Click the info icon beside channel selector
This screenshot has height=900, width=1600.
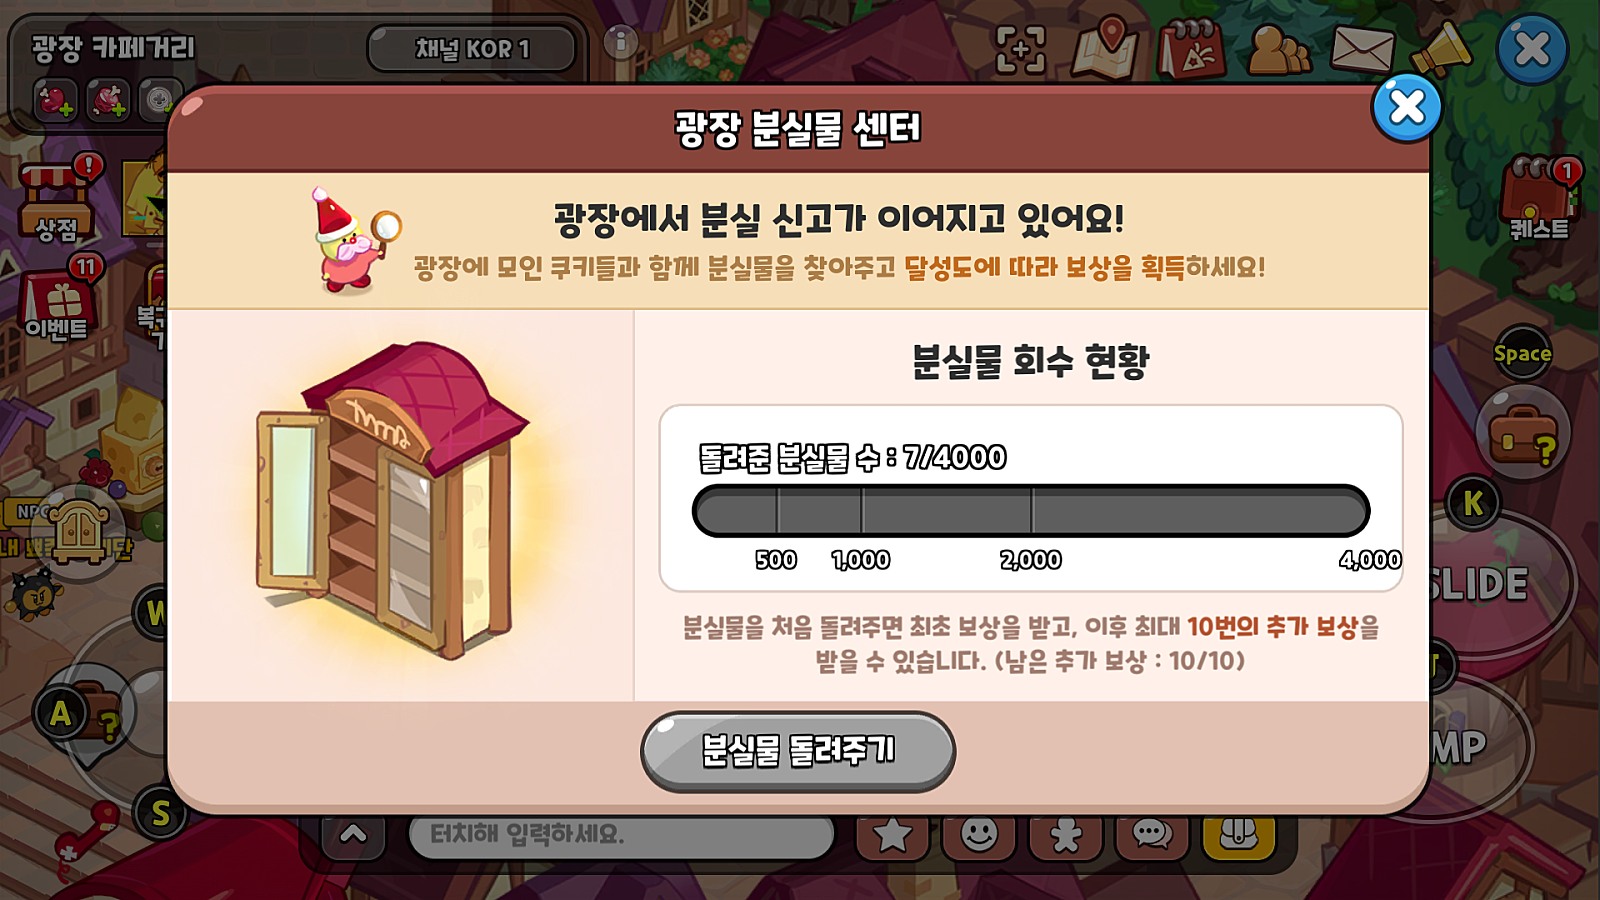click(621, 42)
